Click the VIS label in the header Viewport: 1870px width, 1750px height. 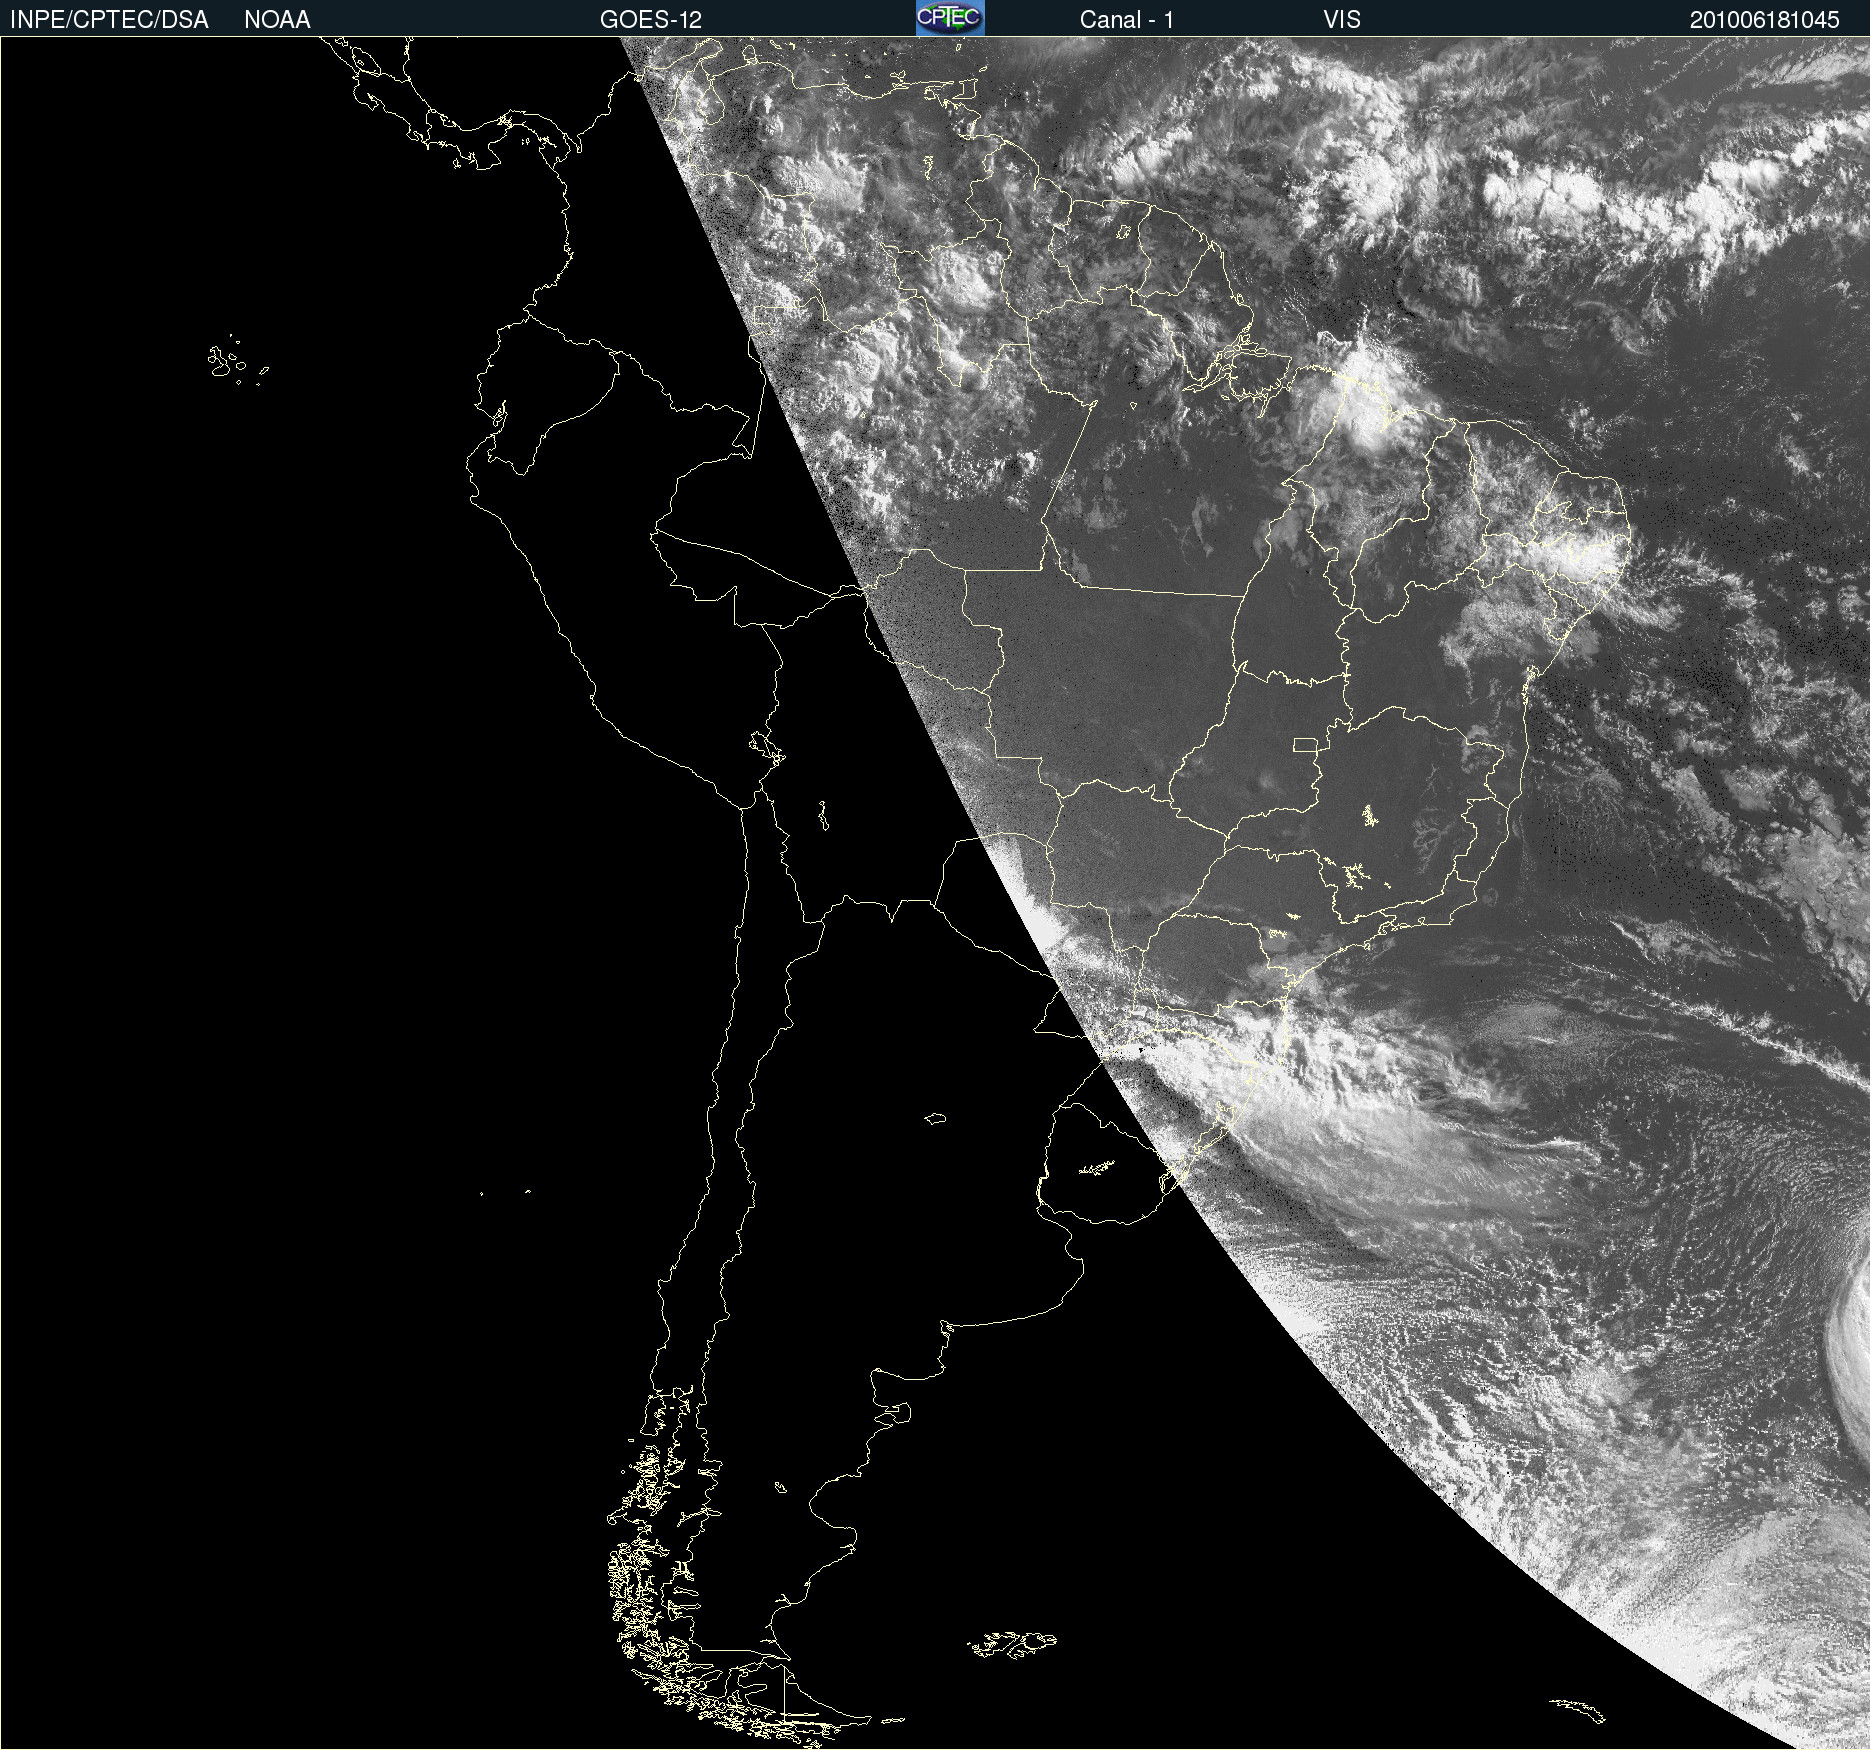(1342, 20)
